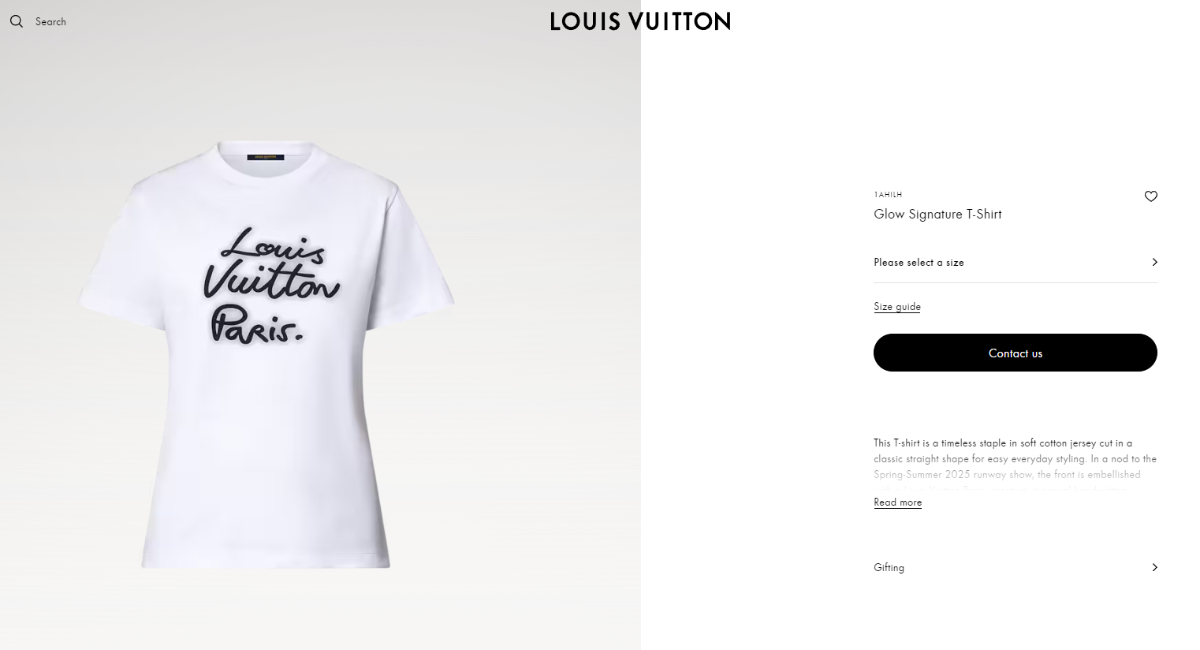Open the Size guide link
Screen dimensions: 1200x650
[x=897, y=306]
